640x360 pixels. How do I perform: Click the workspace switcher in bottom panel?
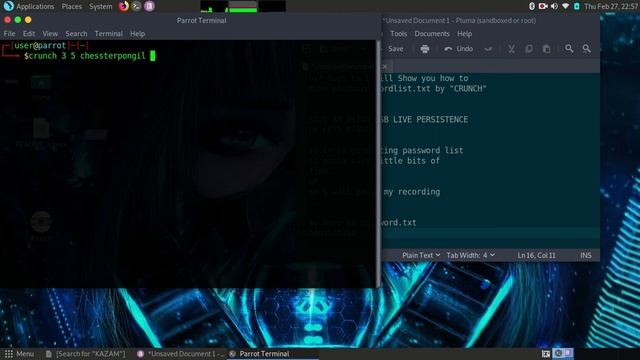563,353
